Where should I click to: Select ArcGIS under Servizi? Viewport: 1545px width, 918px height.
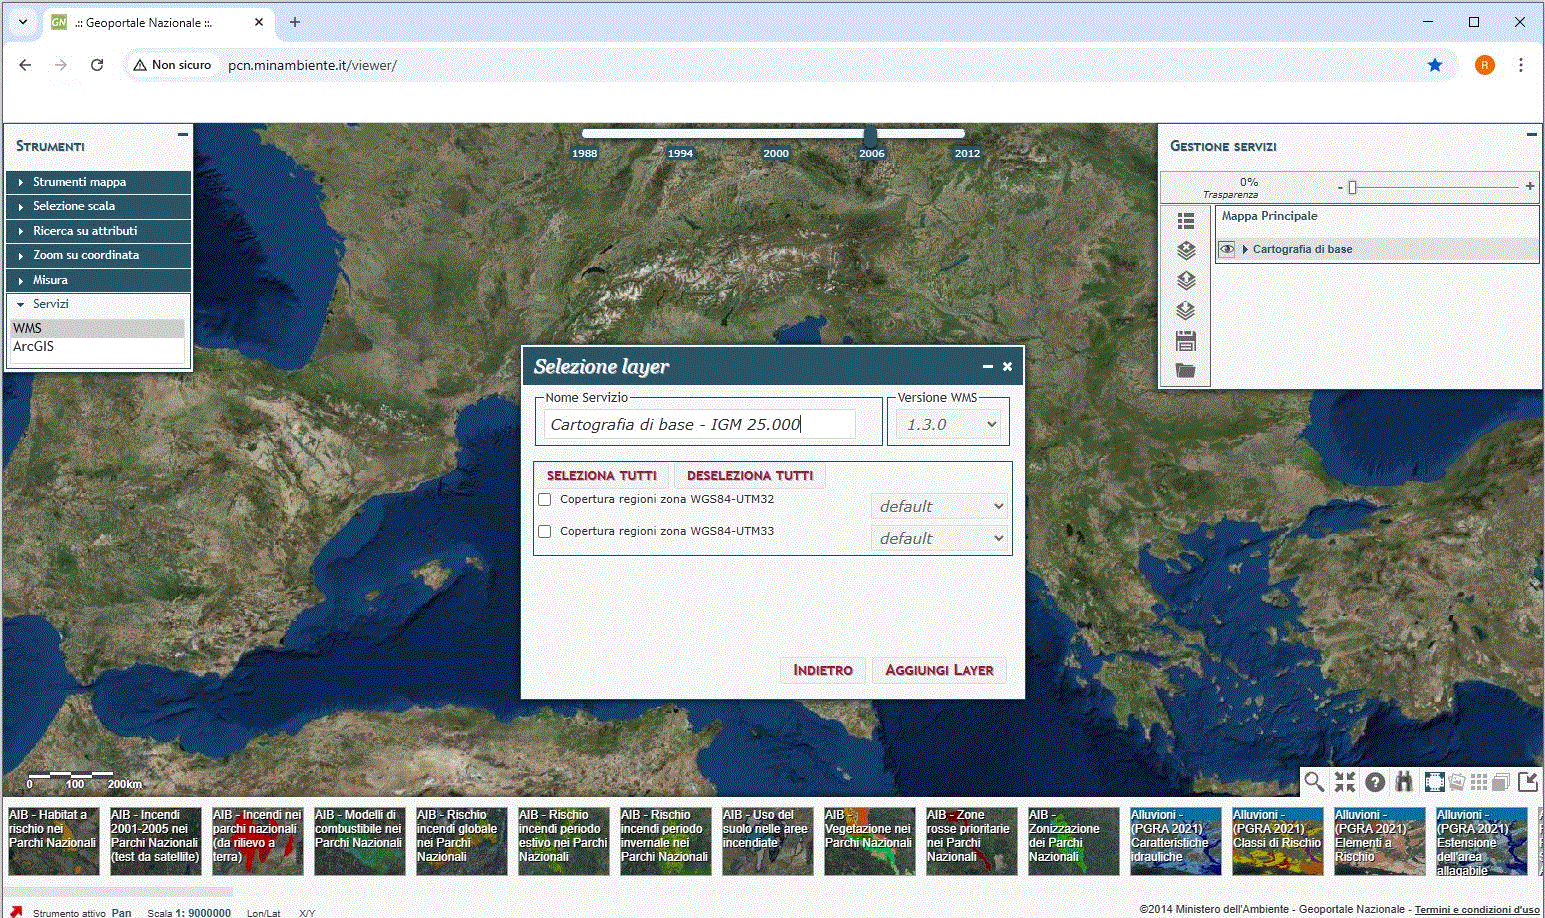click(34, 346)
